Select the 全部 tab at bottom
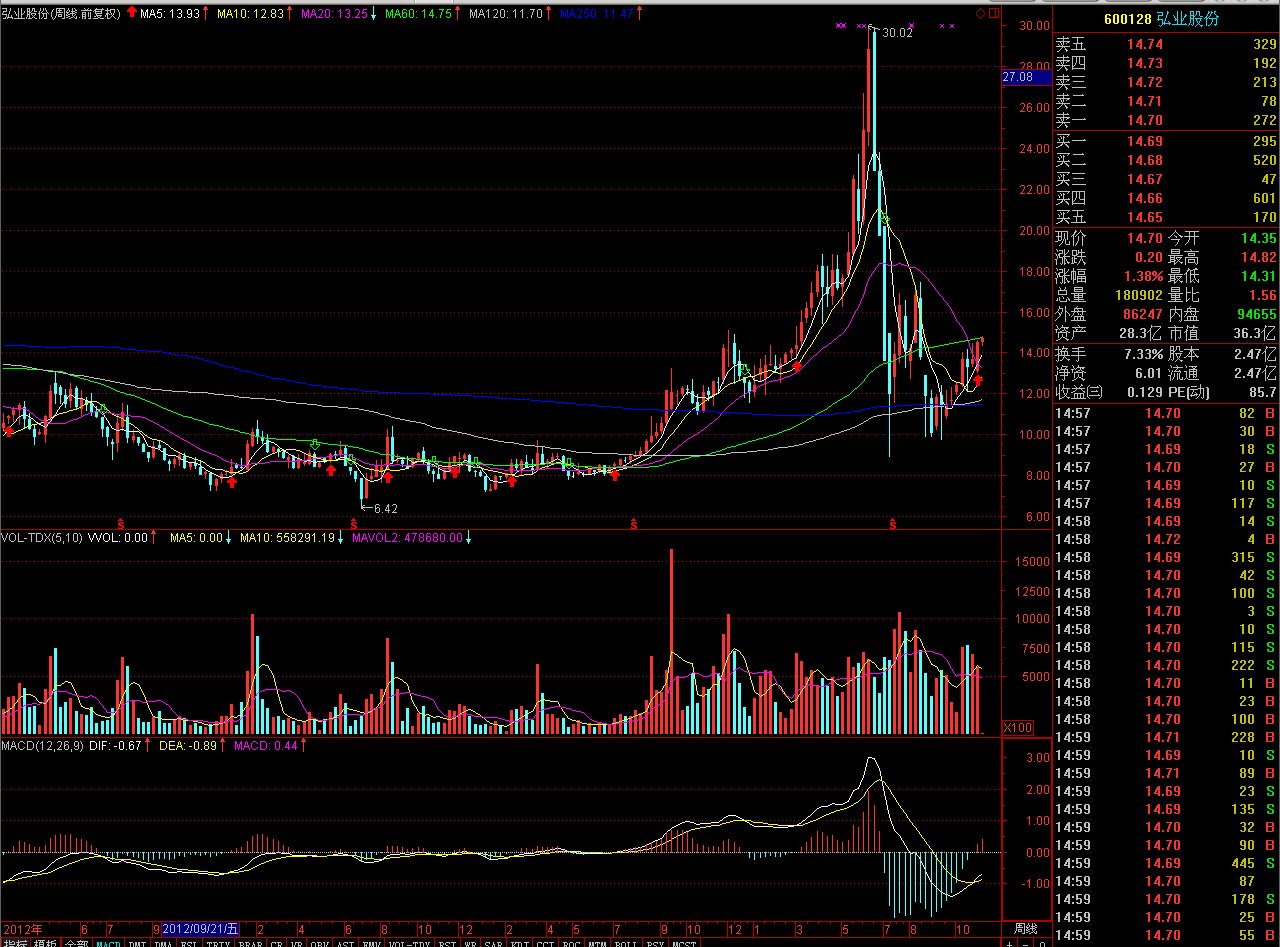The width and height of the screenshot is (1280, 947). coord(77,941)
